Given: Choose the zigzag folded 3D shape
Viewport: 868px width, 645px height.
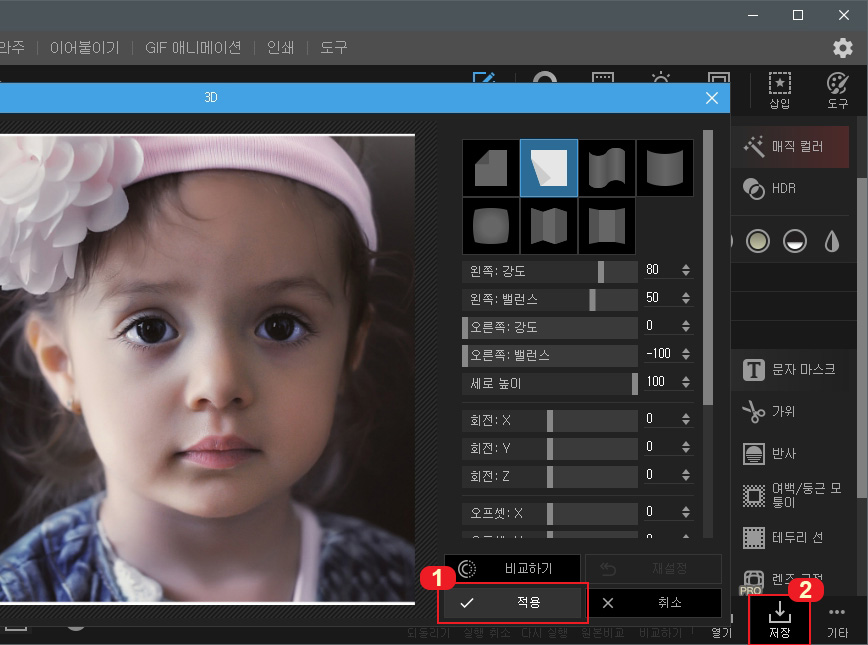Looking at the screenshot, I should coord(549,226).
